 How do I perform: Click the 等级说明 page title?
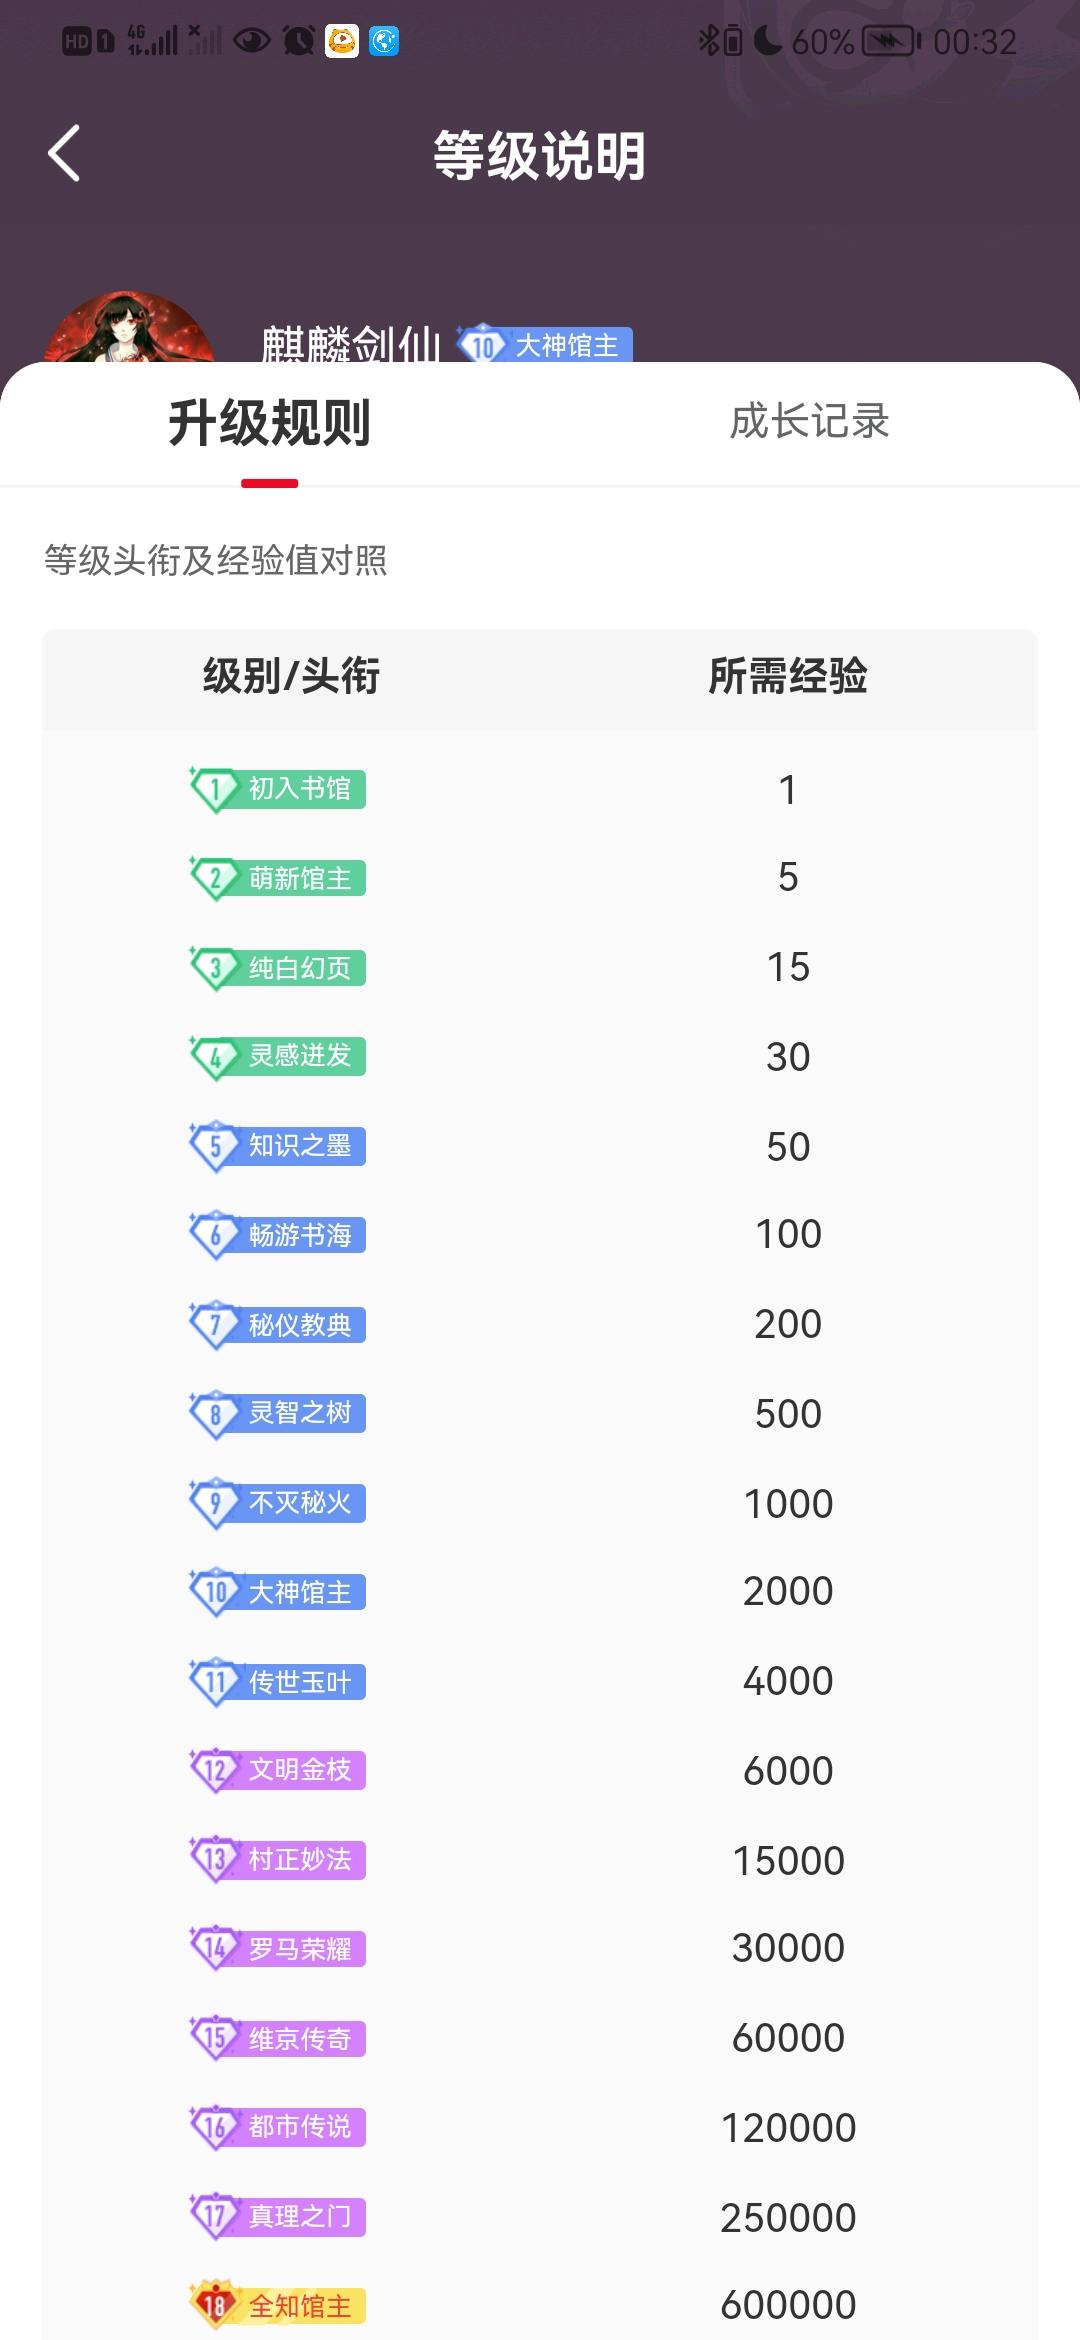(540, 156)
